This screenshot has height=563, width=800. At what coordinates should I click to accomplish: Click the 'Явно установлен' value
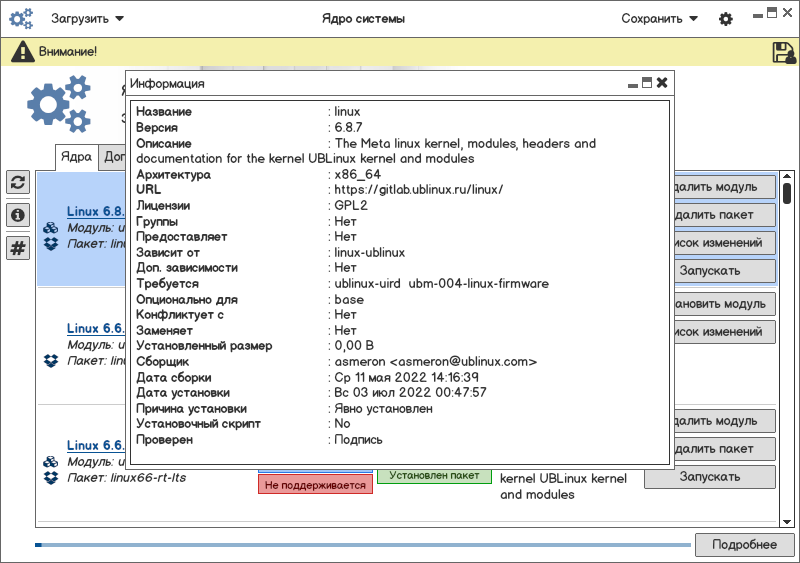click(383, 409)
